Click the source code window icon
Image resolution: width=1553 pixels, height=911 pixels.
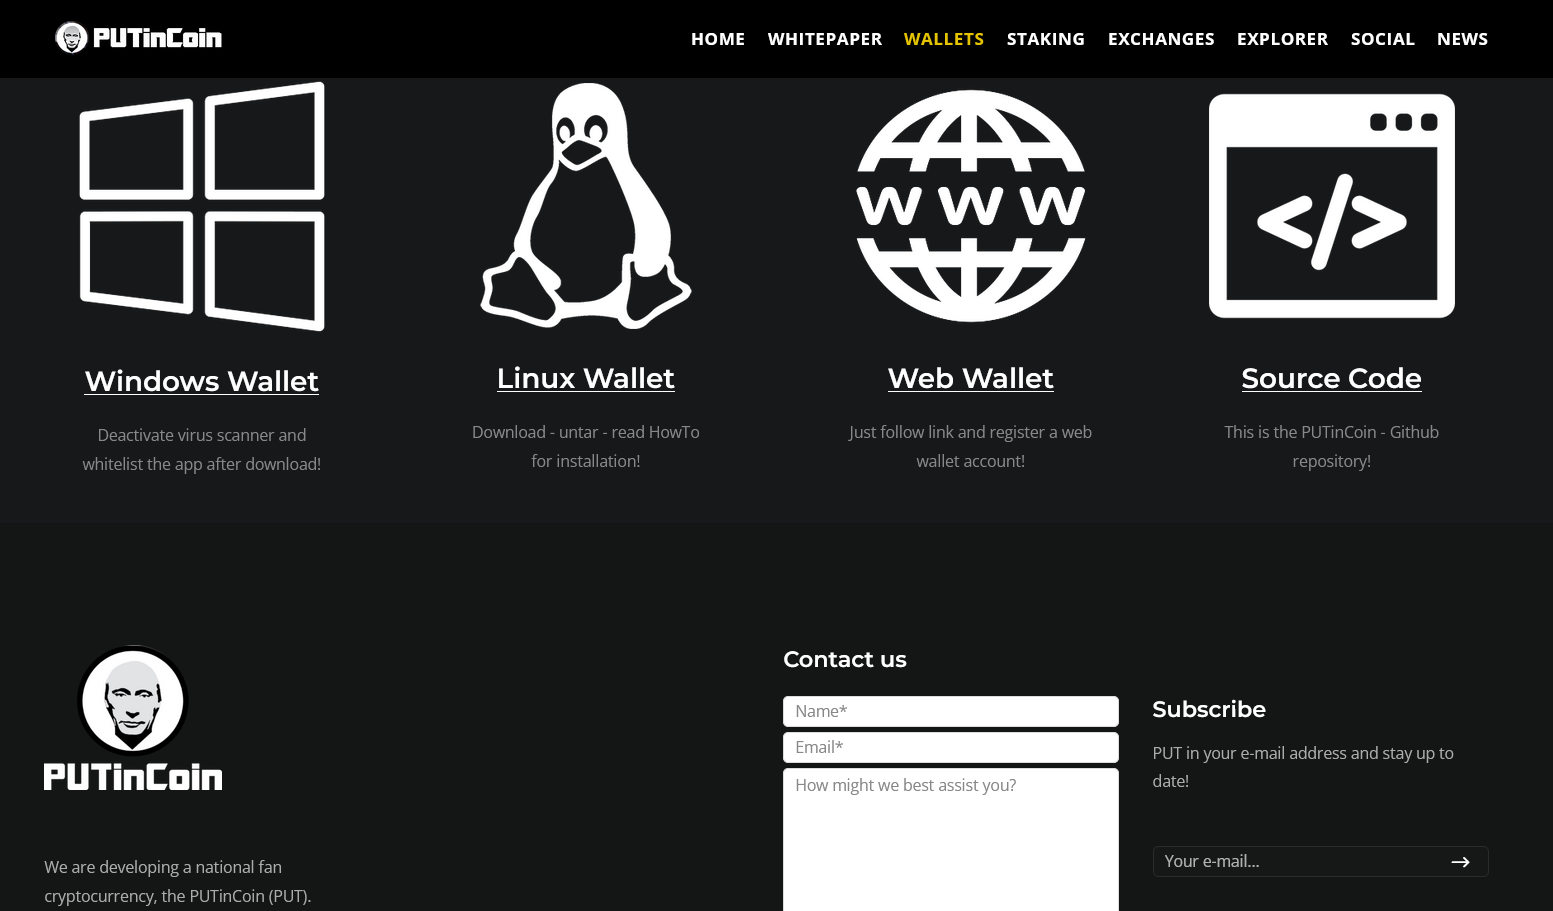point(1332,206)
